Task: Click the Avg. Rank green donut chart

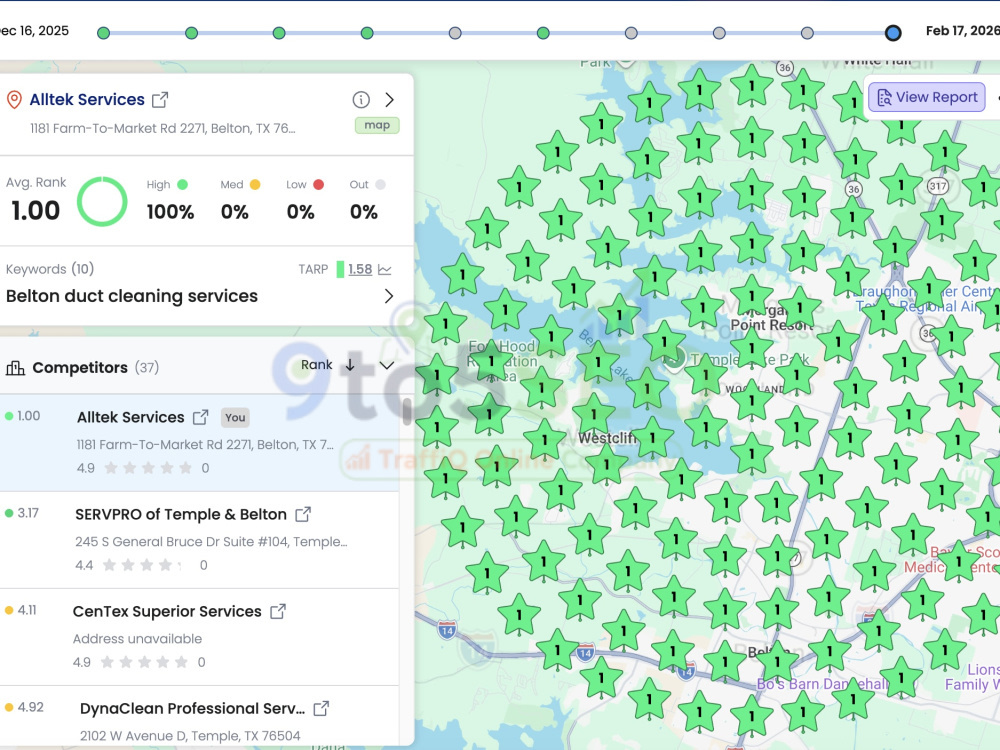Action: [102, 202]
